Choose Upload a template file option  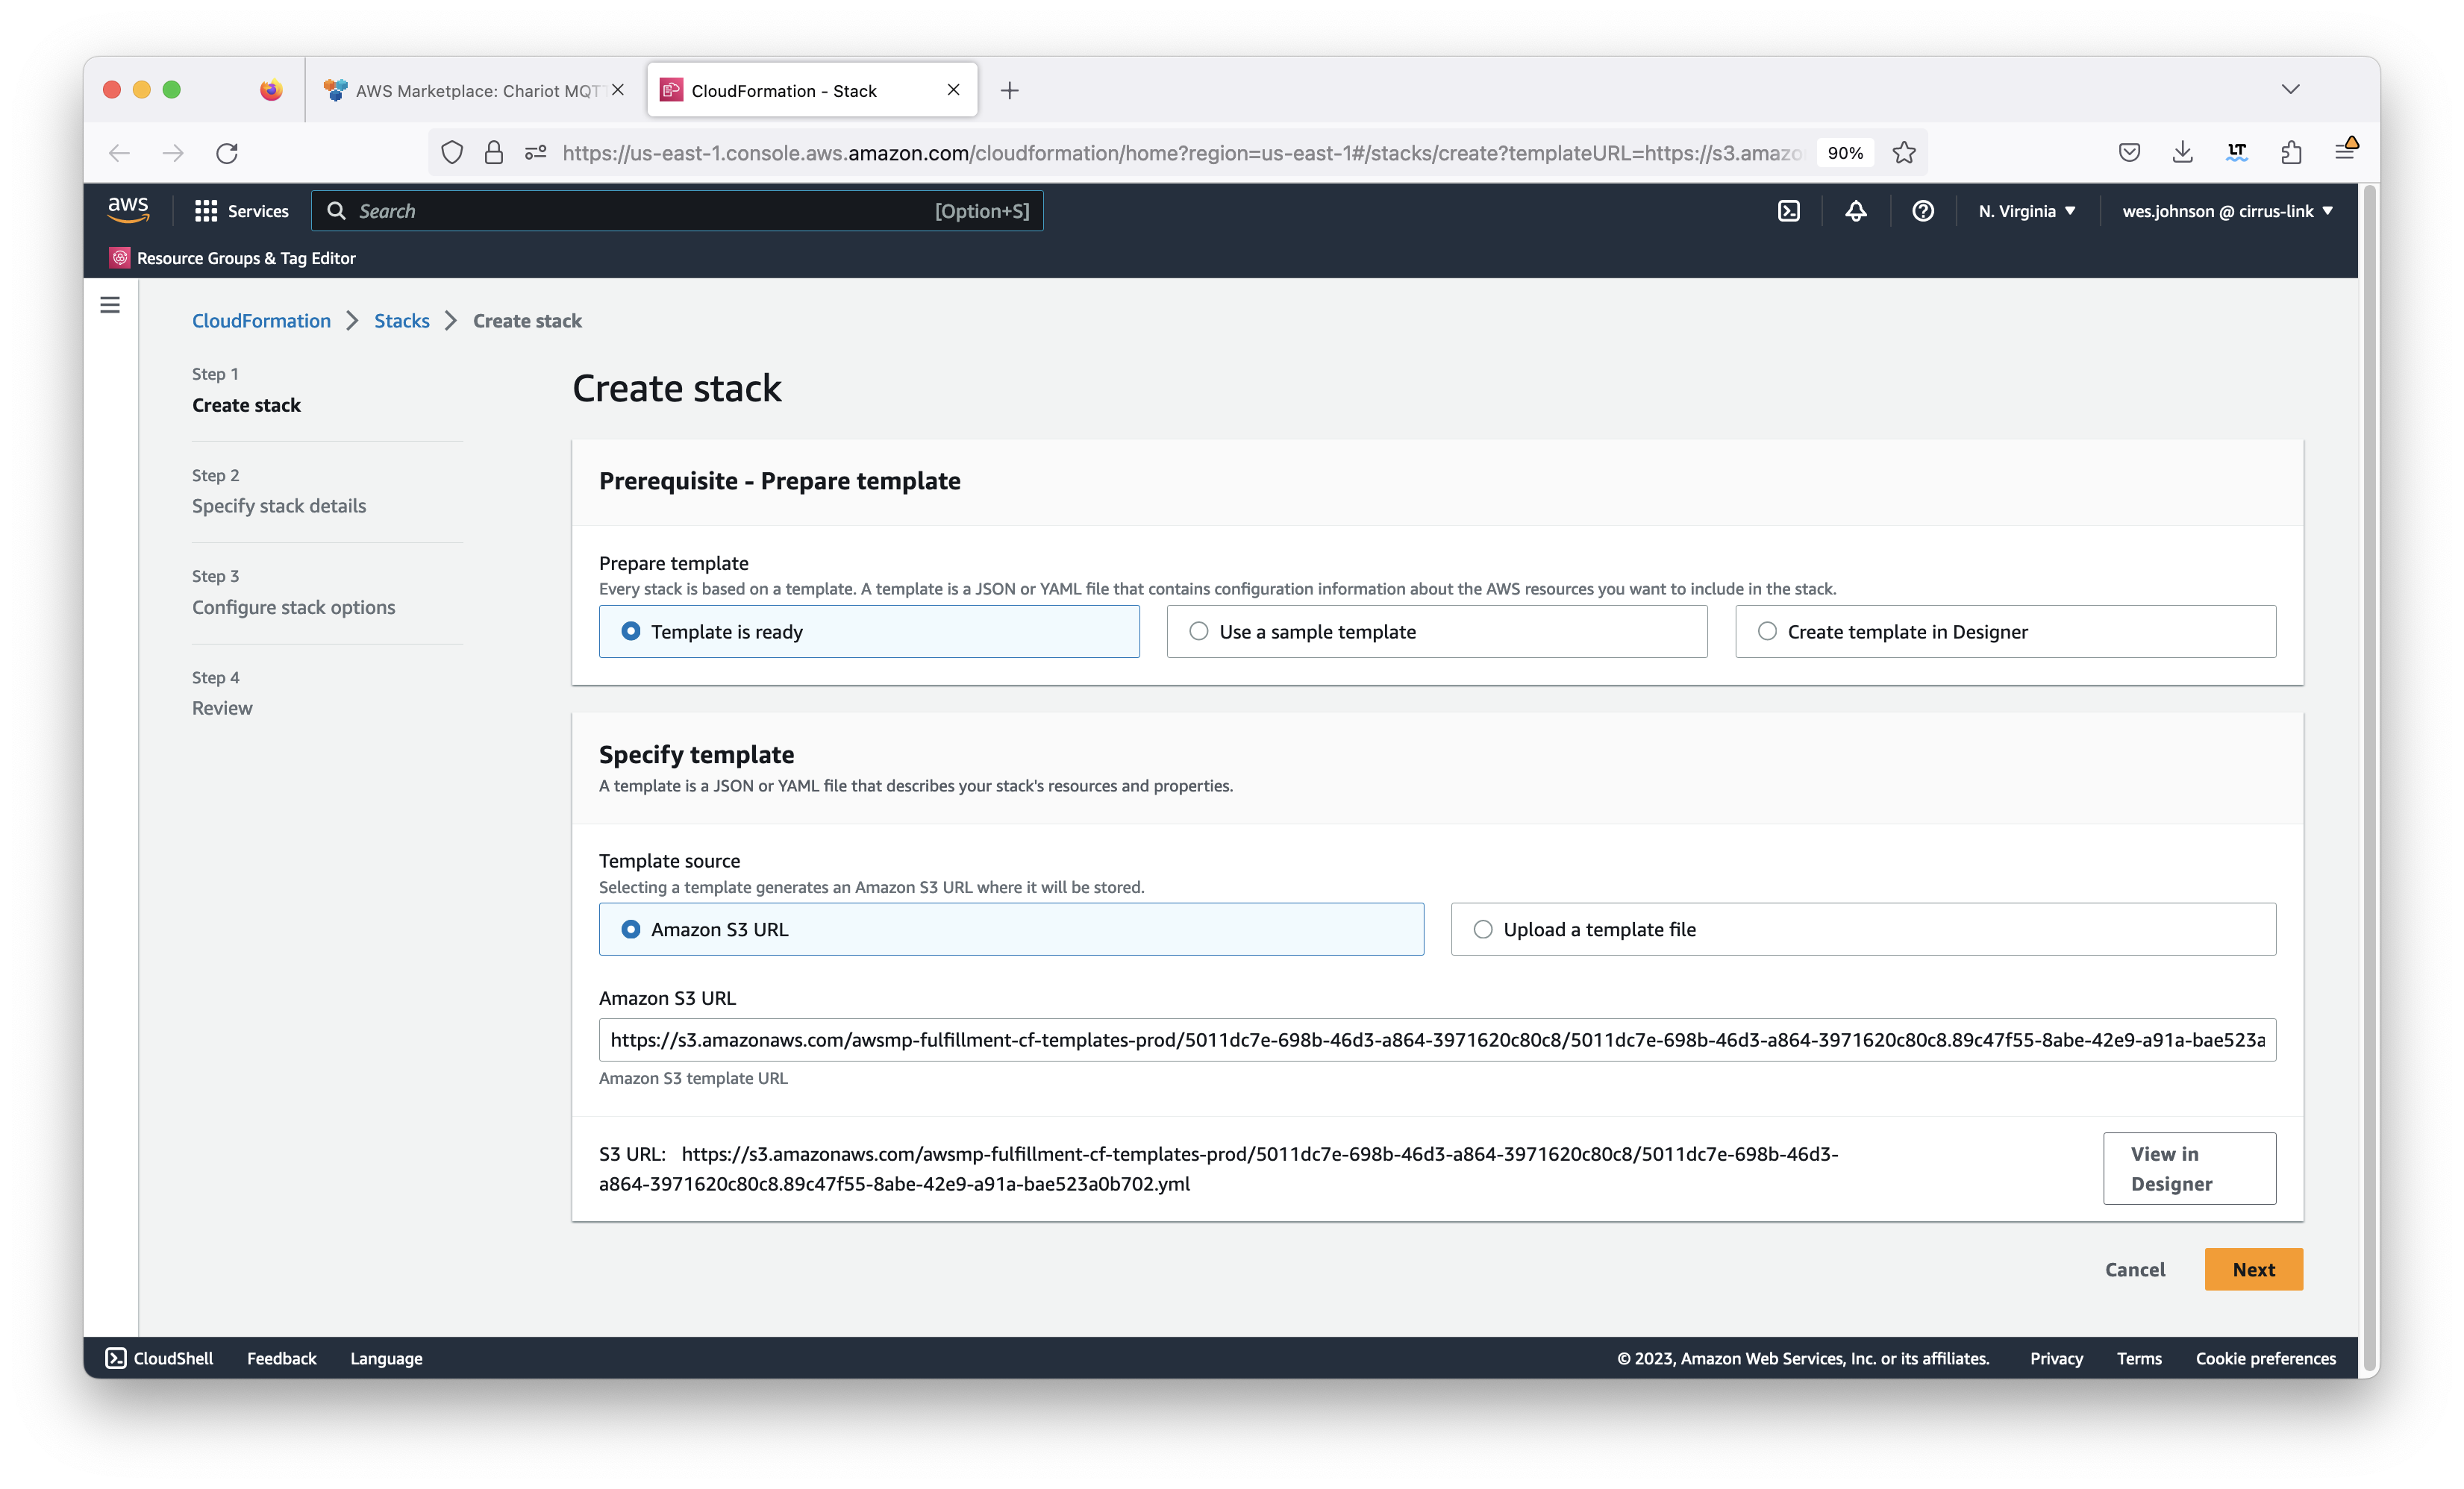click(1863, 929)
